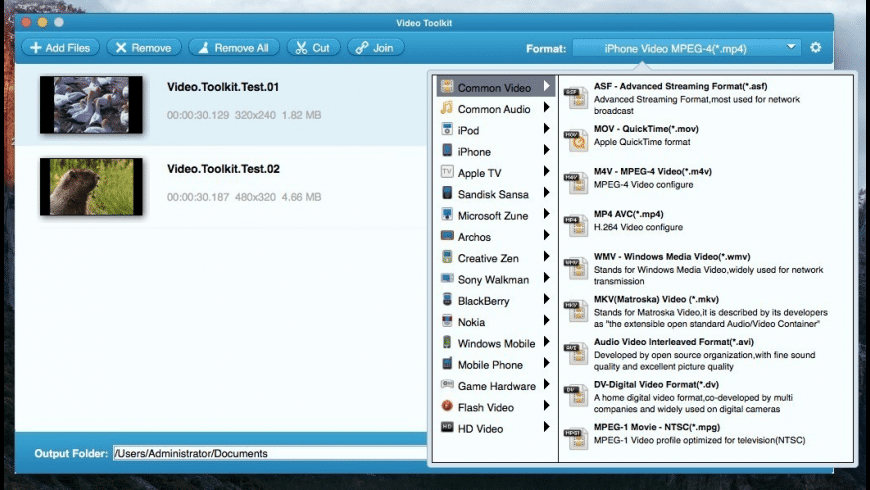The width and height of the screenshot is (870, 490).
Task: Select the Common Video category
Action: (495, 87)
